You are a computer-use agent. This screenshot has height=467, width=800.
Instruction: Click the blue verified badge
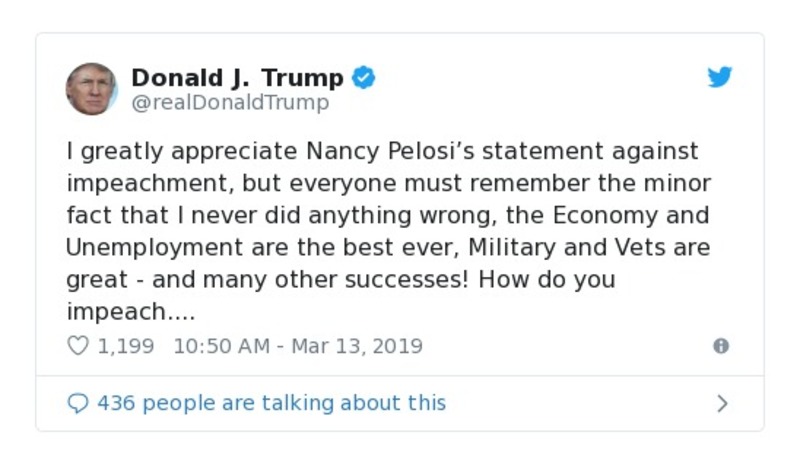click(364, 78)
